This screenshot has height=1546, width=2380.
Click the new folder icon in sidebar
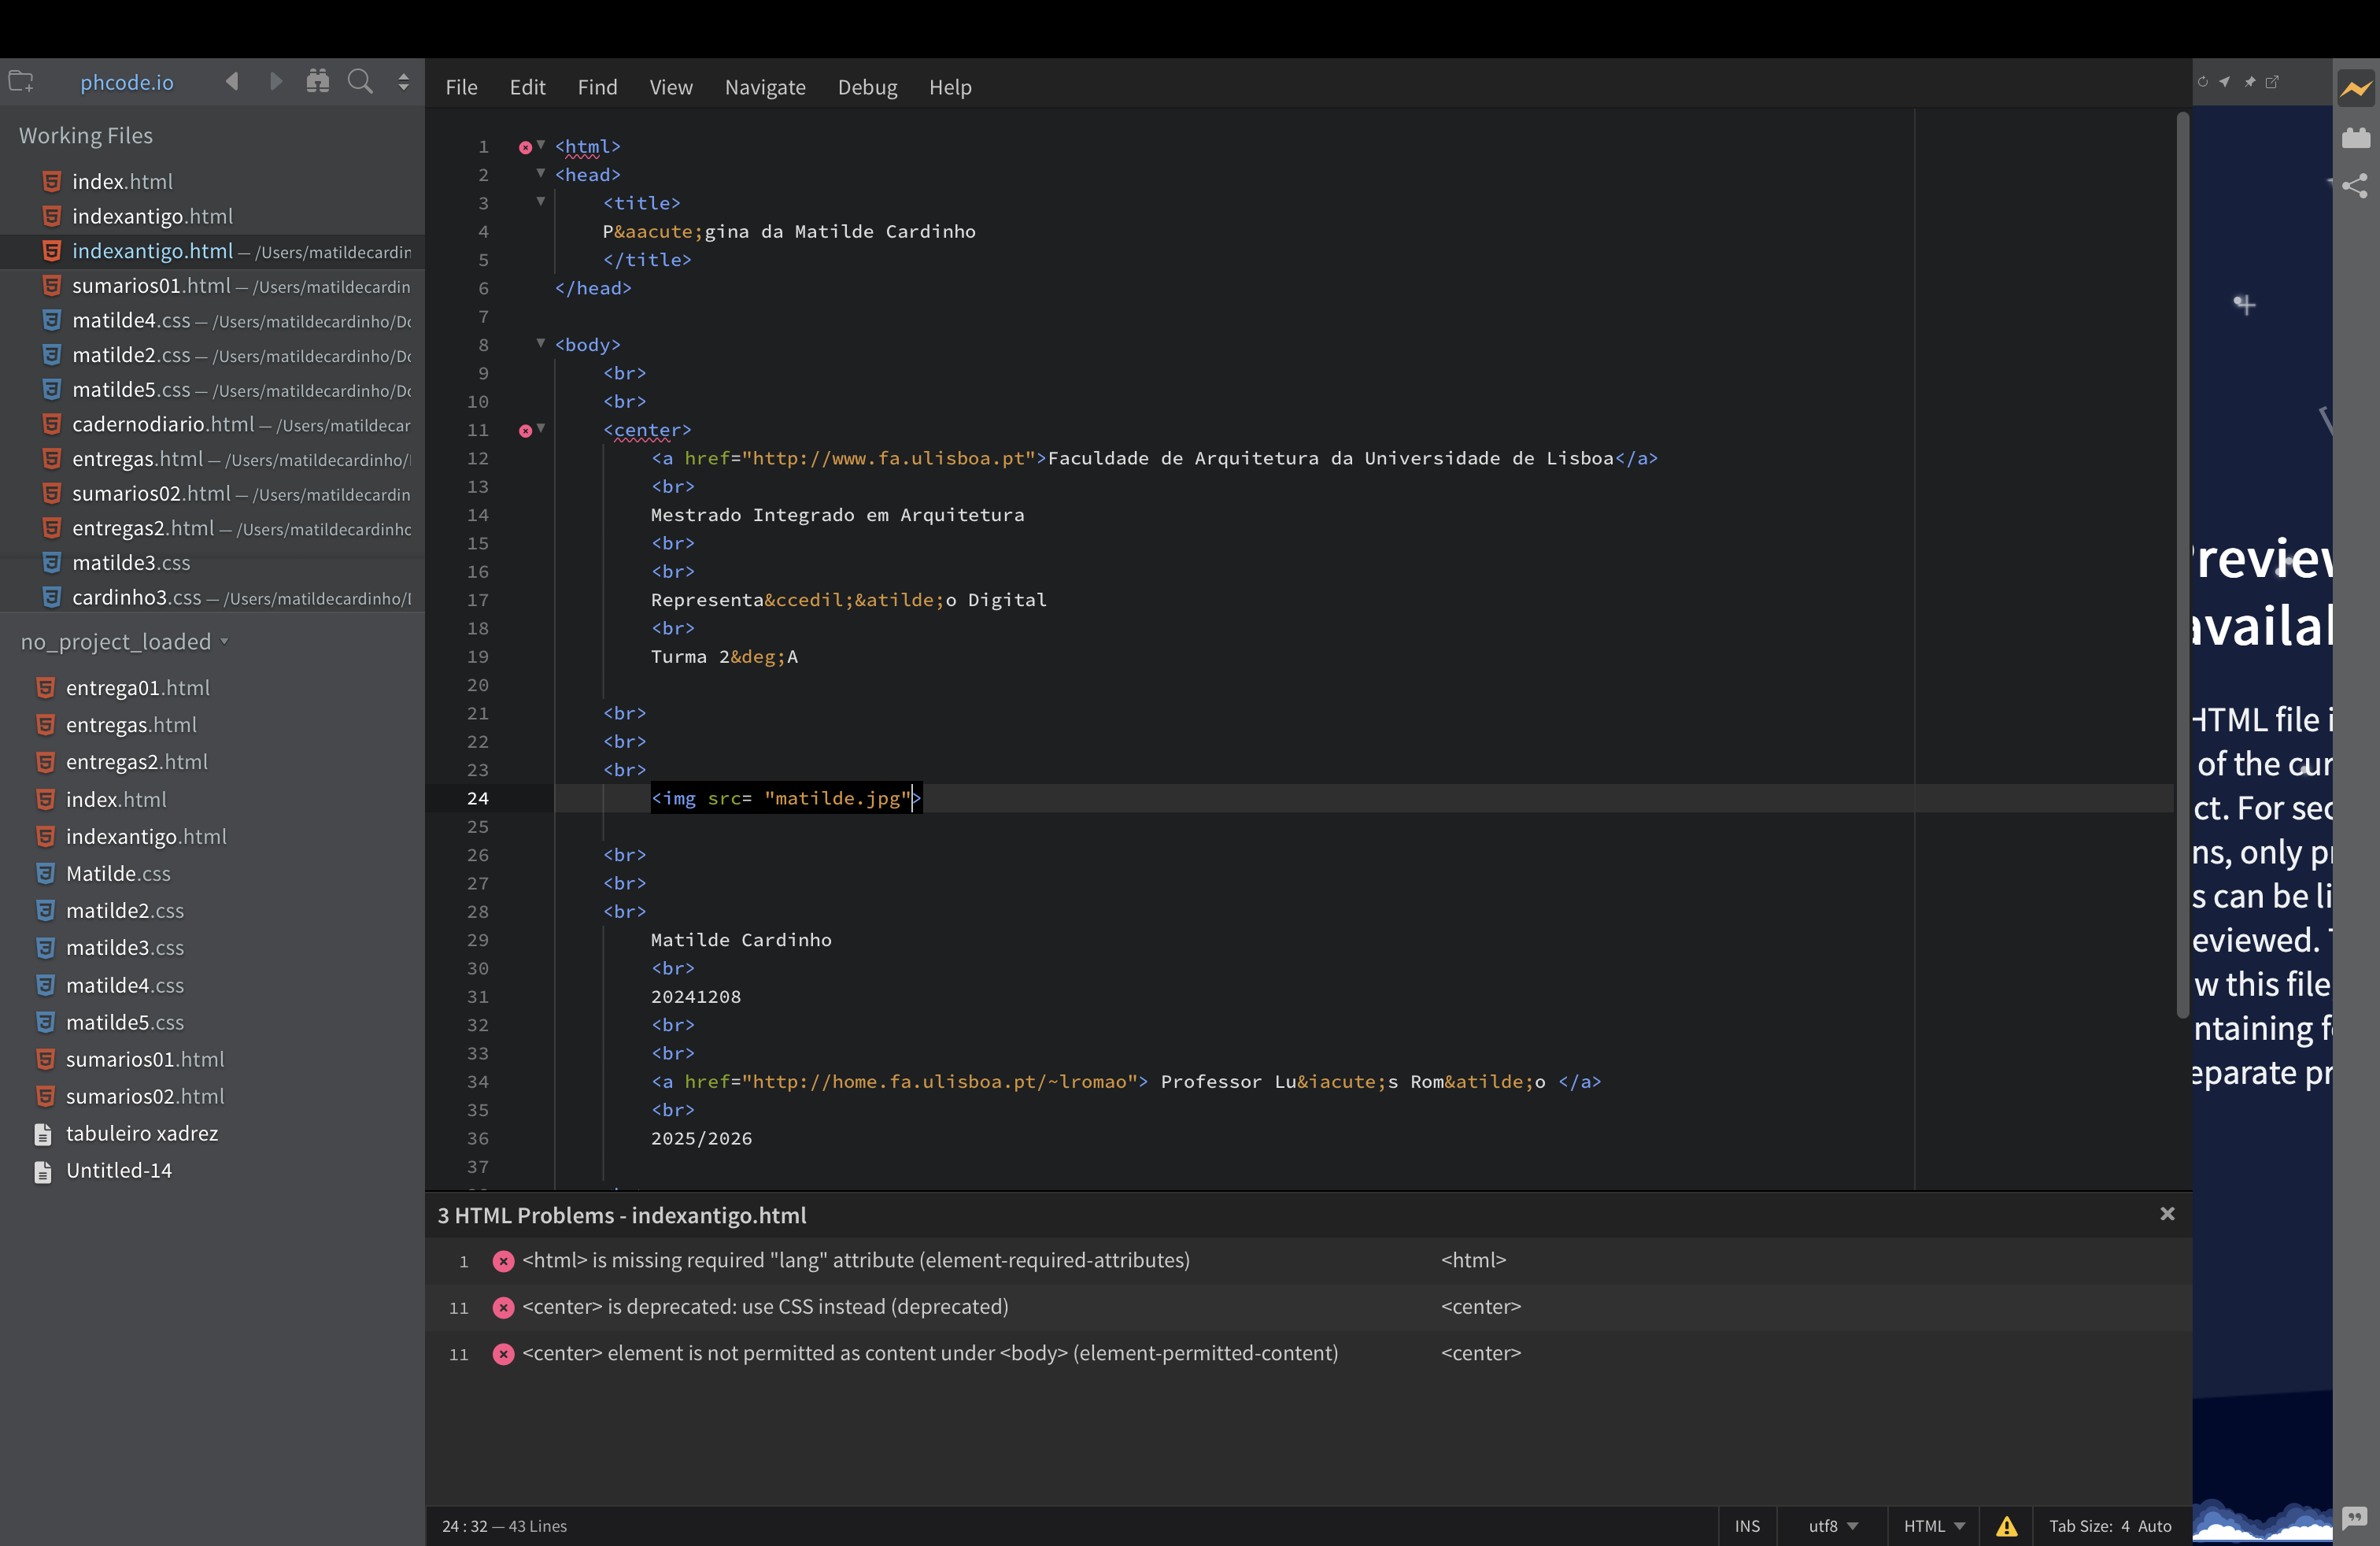[x=21, y=82]
